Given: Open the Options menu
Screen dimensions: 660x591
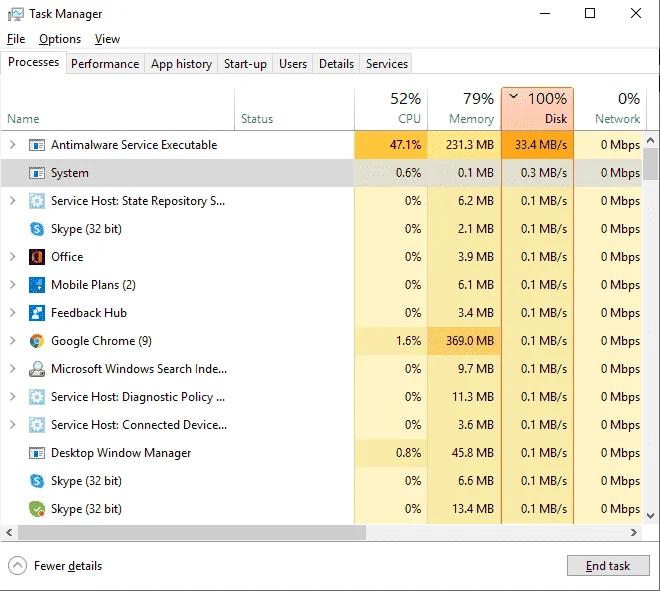Looking at the screenshot, I should pos(60,39).
